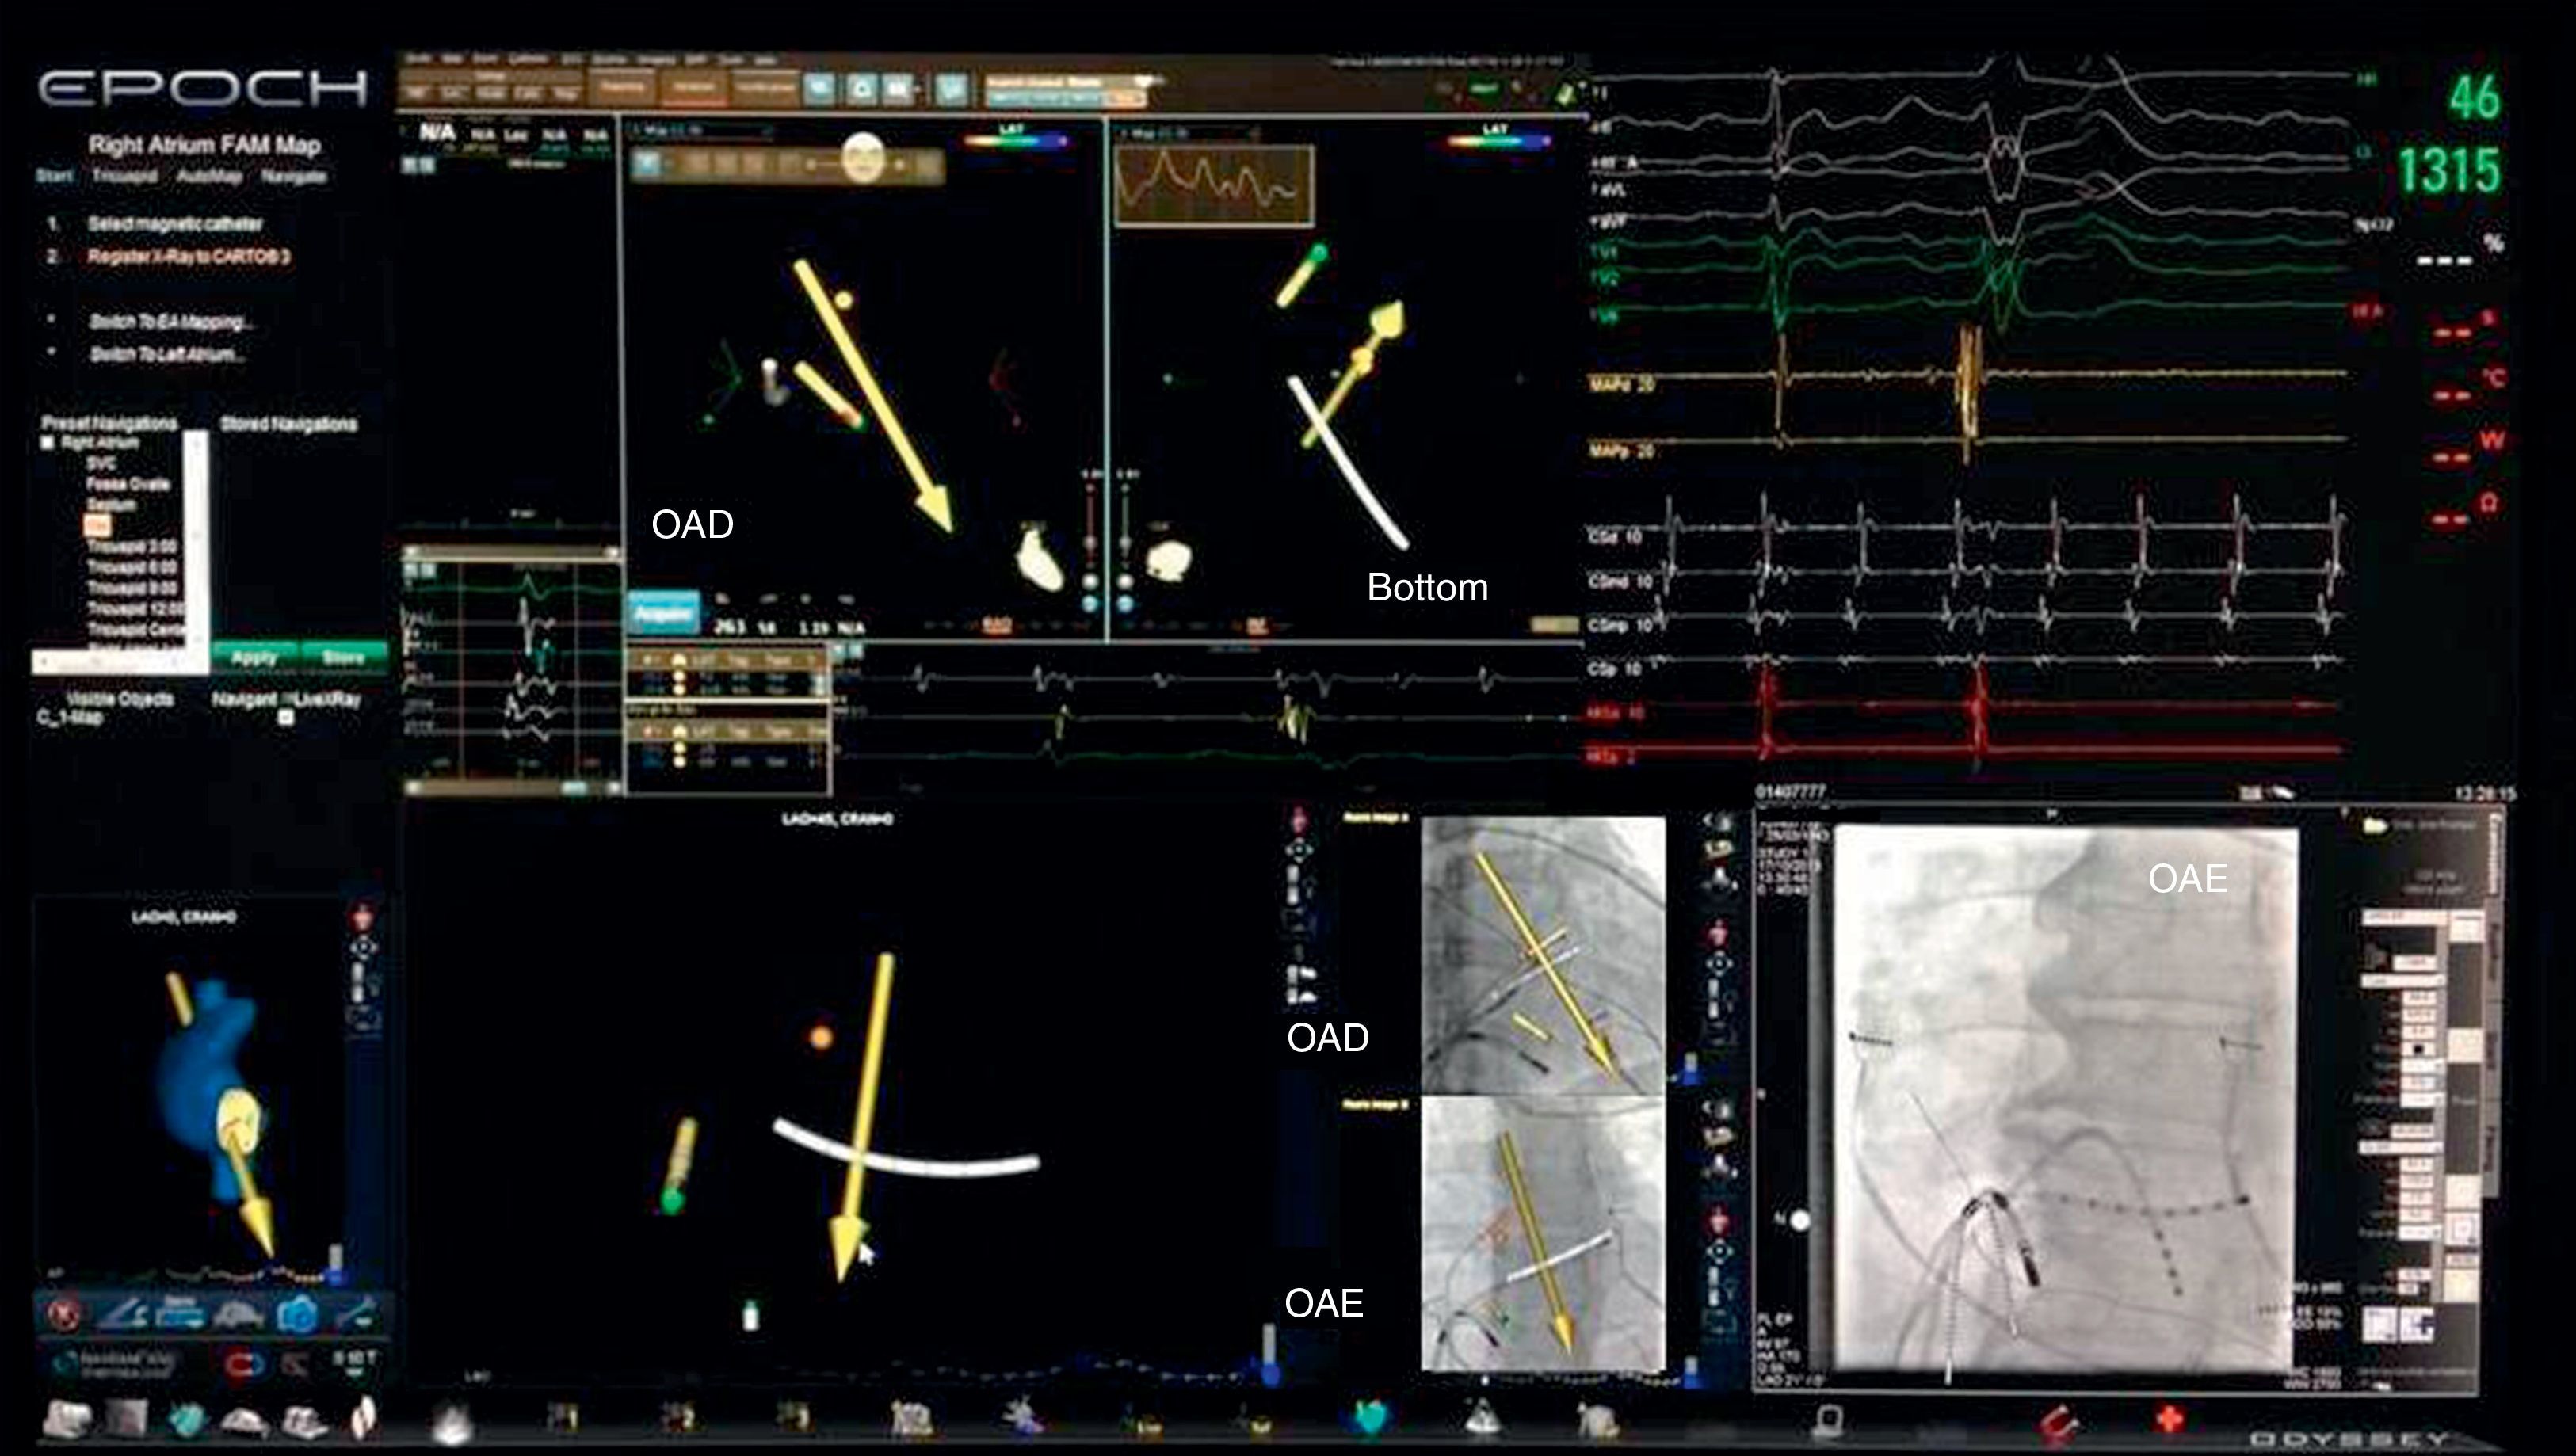Click the green Store button

coord(343,657)
